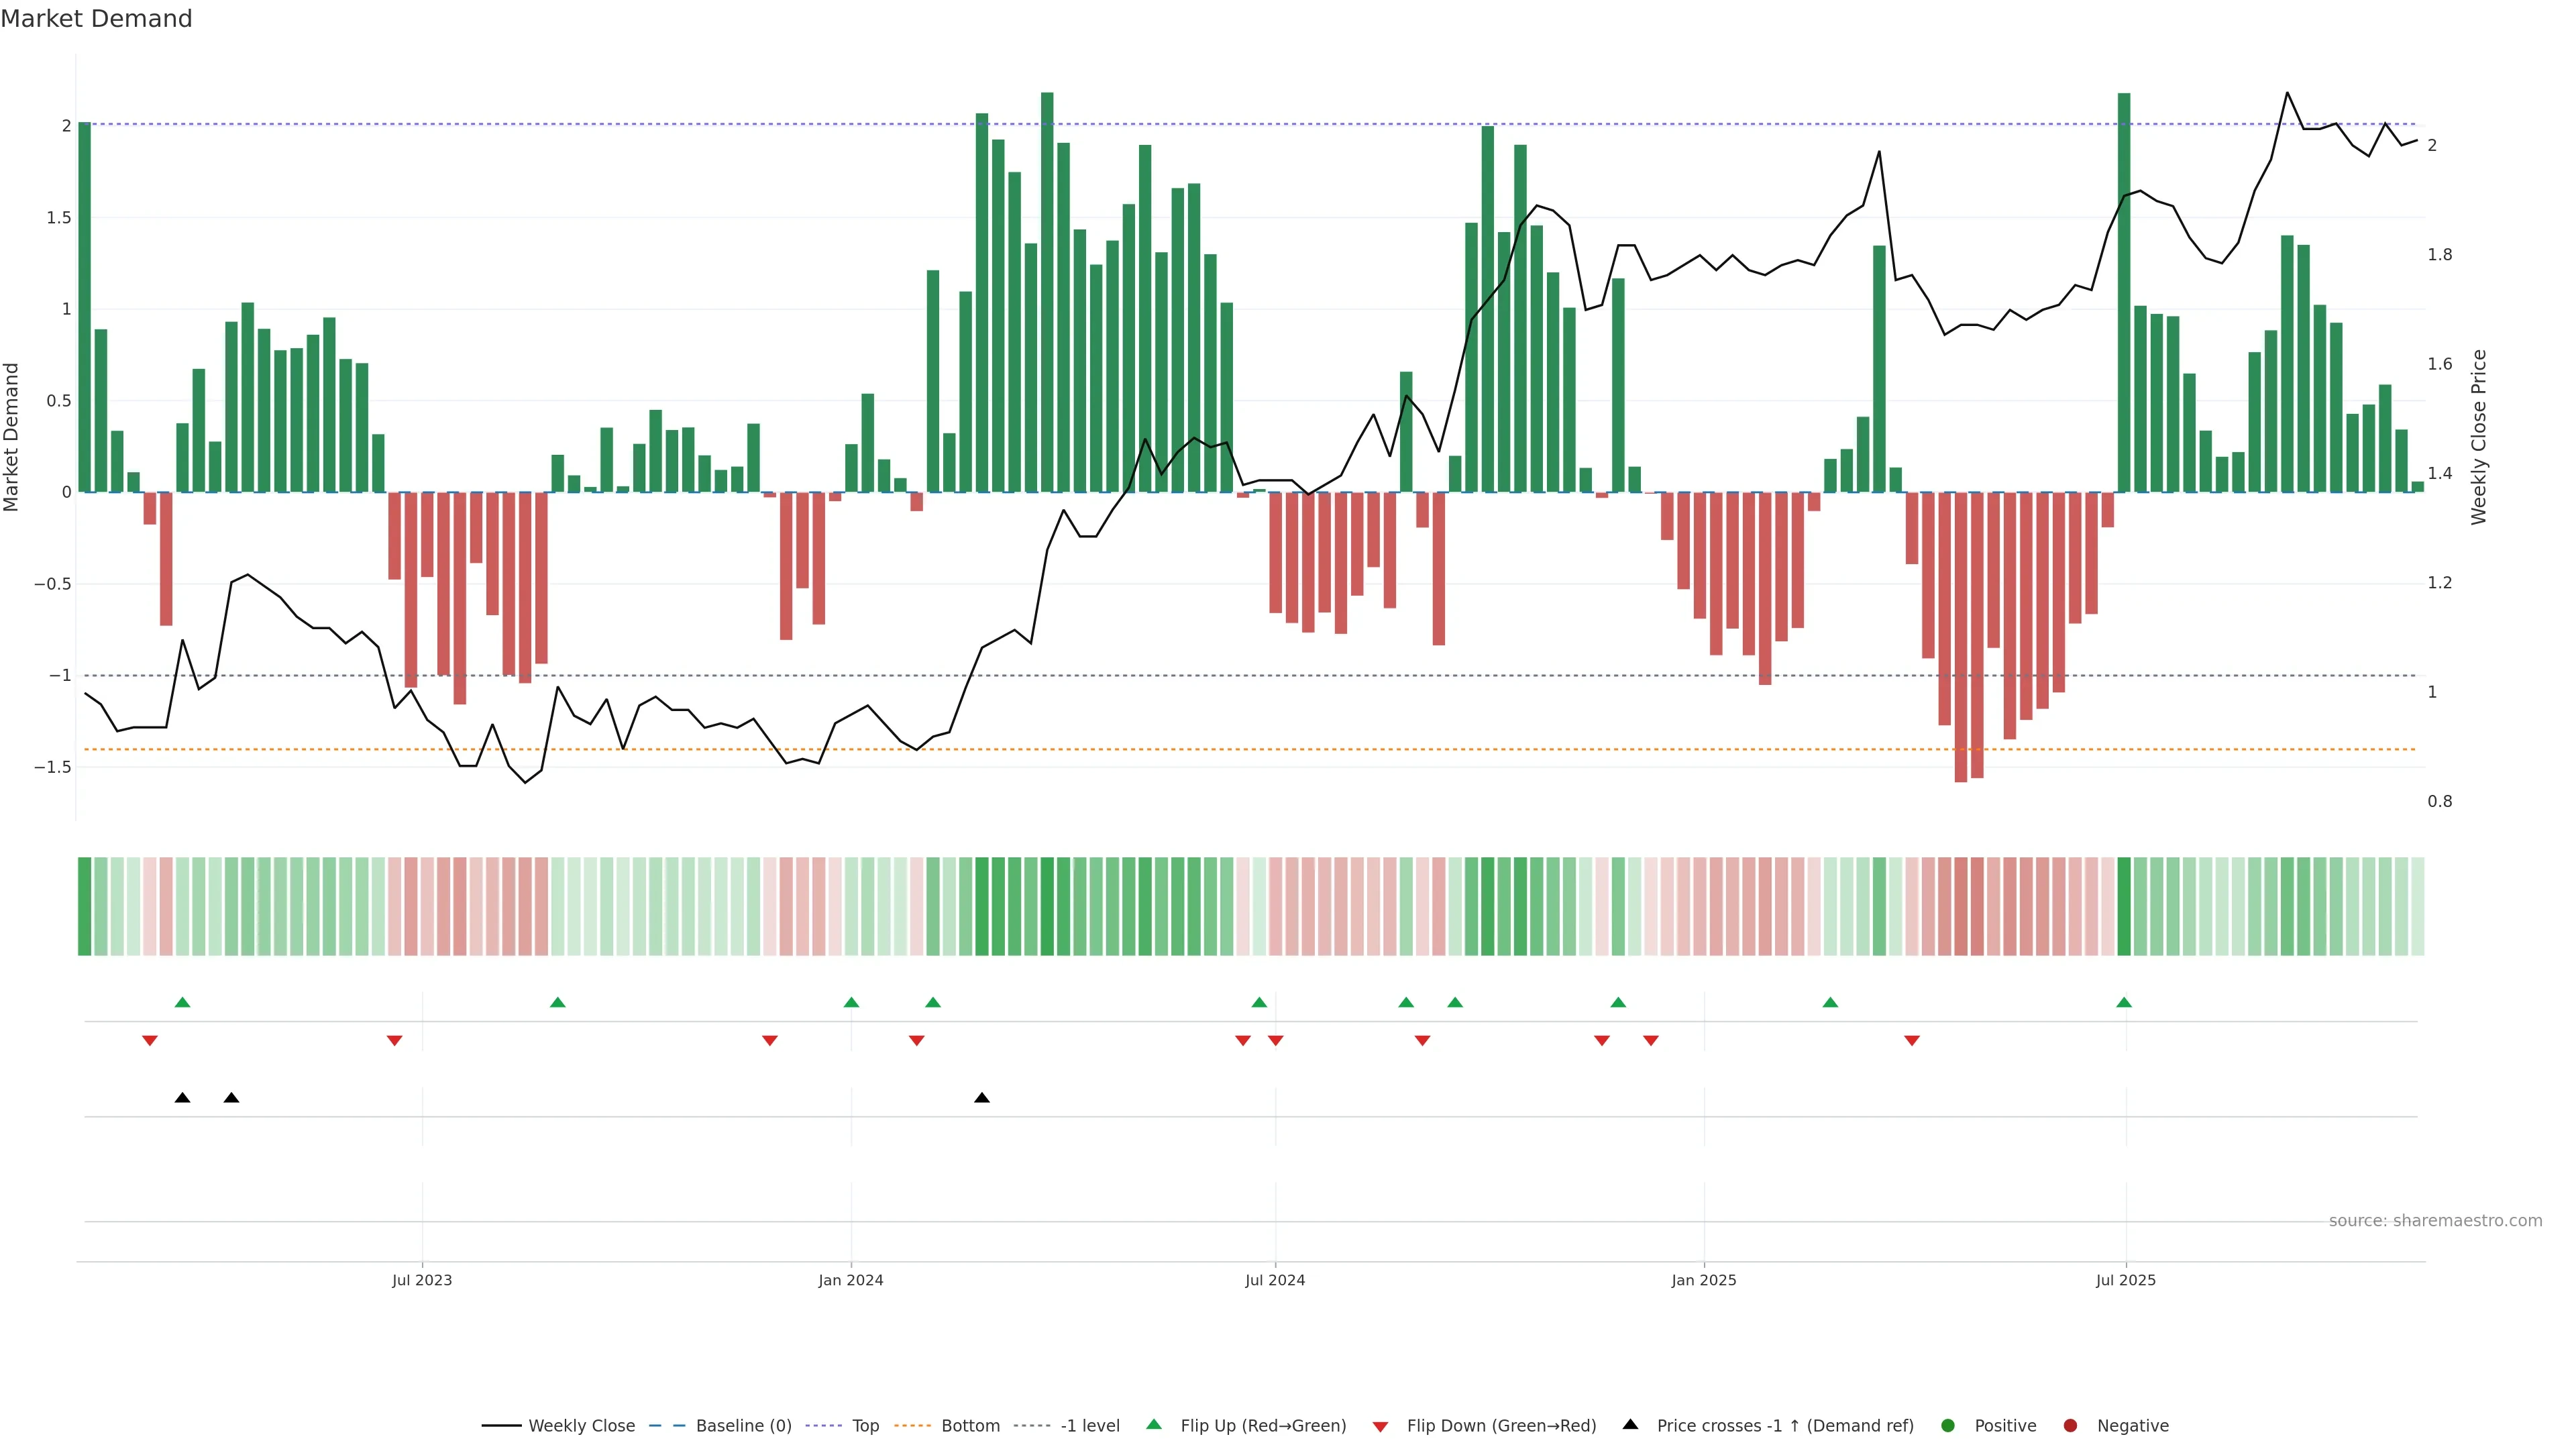The image size is (2576, 1449).
Task: Click the black Price crosses -1 legend triangle
Action: pos(1630,1424)
